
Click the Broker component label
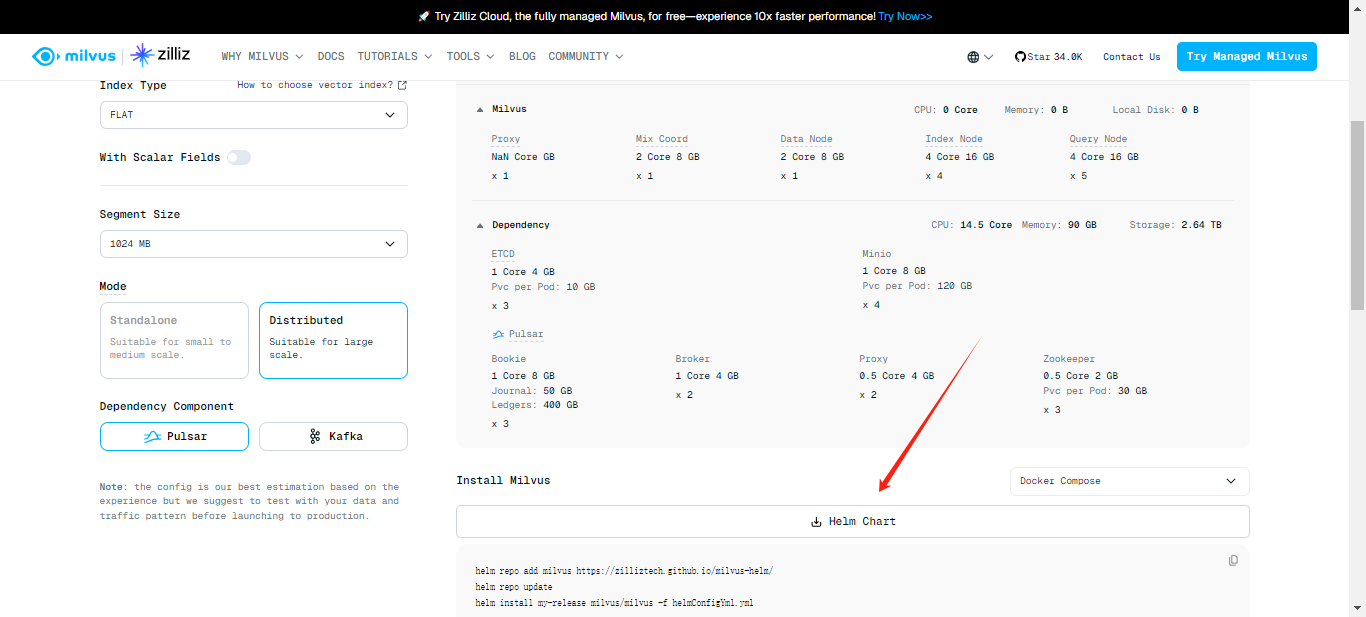point(692,359)
